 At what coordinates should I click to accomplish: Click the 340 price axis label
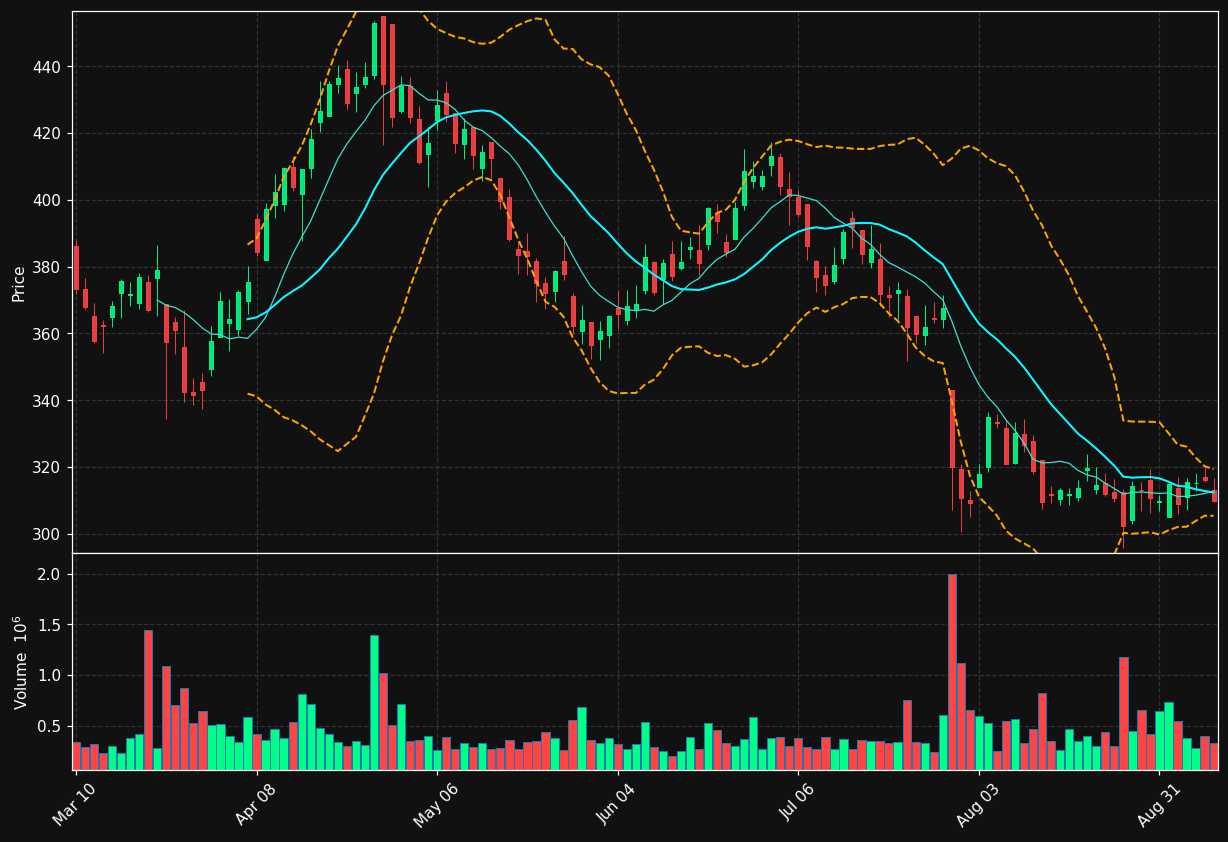tap(49, 401)
